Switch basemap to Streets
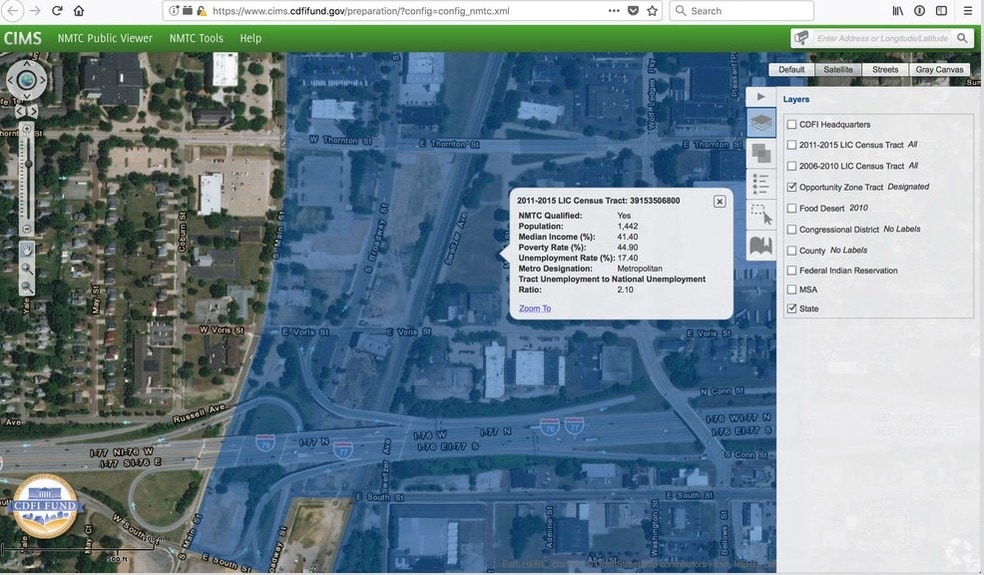 point(885,70)
